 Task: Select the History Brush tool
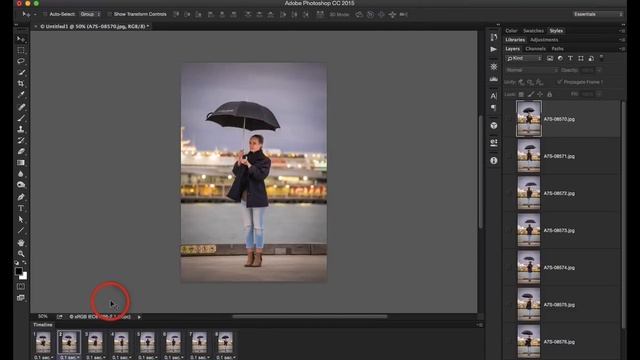click(21, 140)
